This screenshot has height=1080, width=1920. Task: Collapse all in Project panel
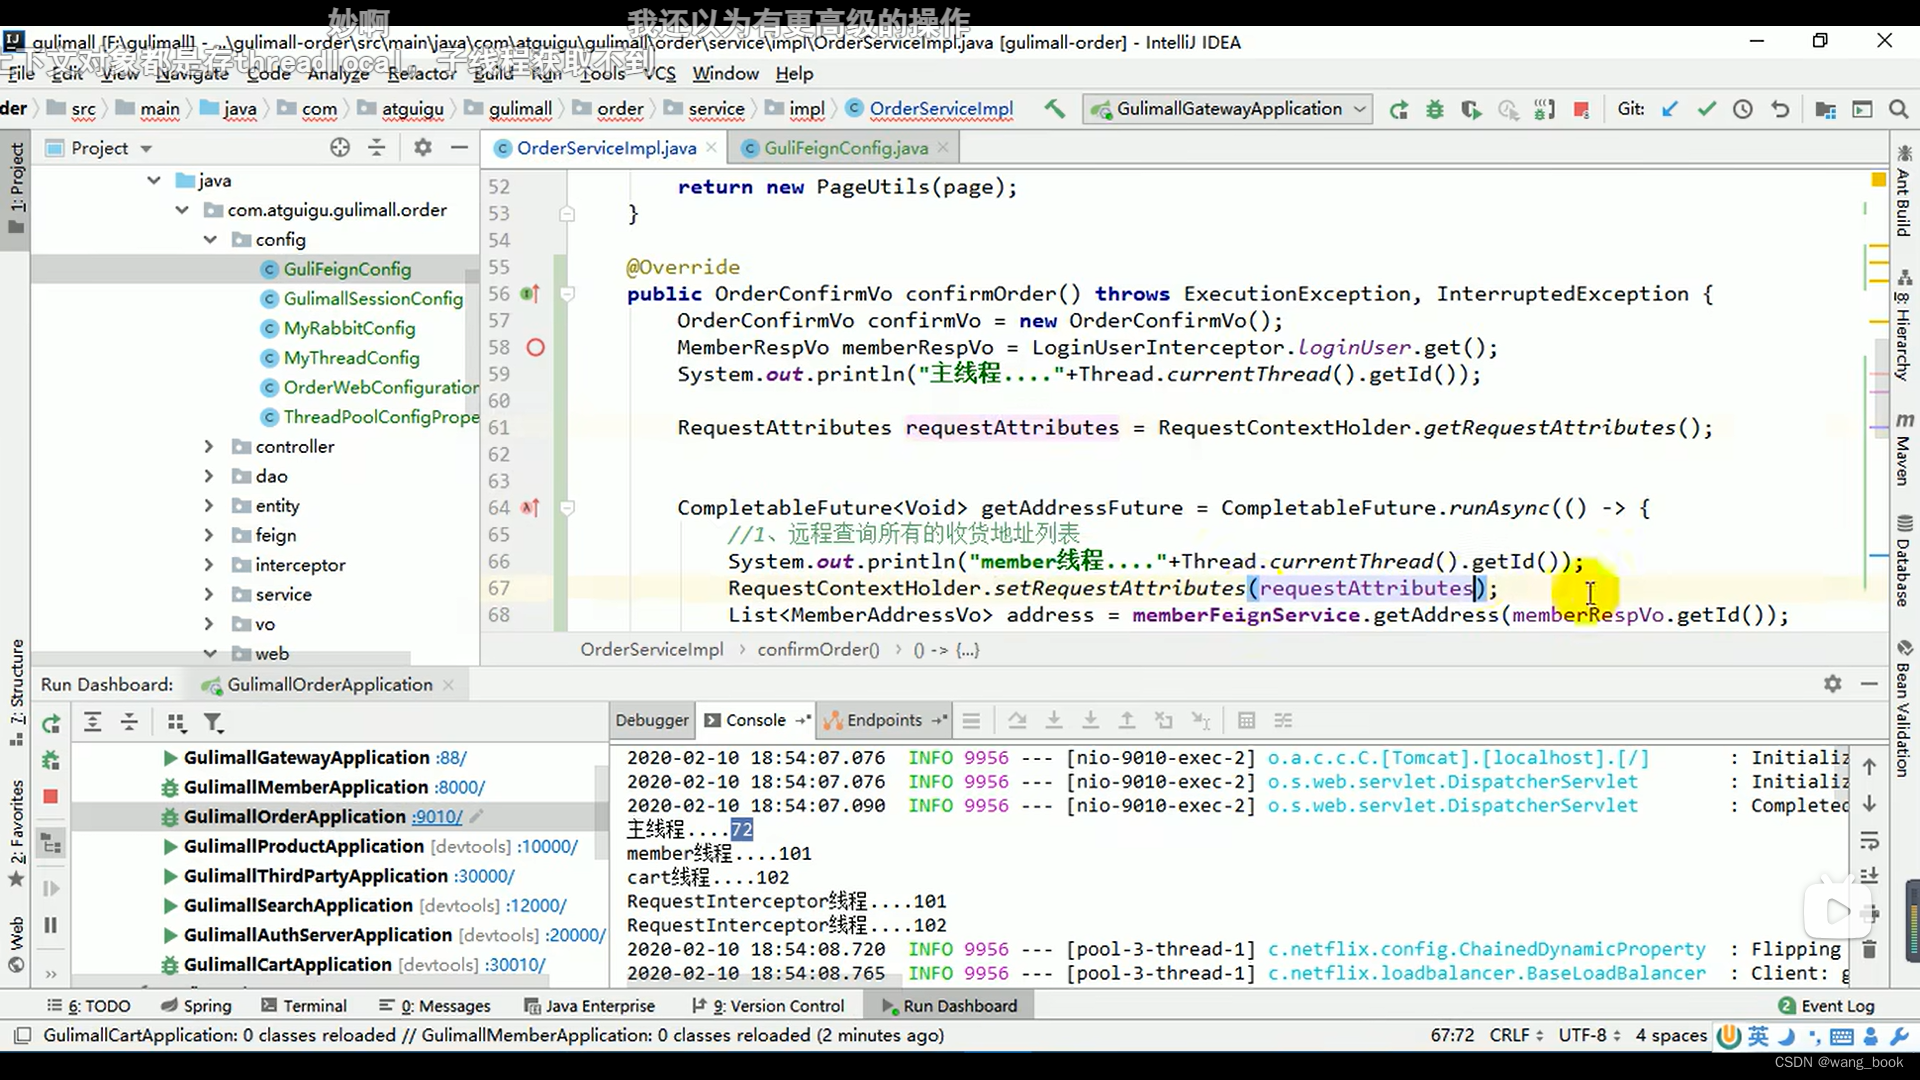pyautogui.click(x=377, y=148)
